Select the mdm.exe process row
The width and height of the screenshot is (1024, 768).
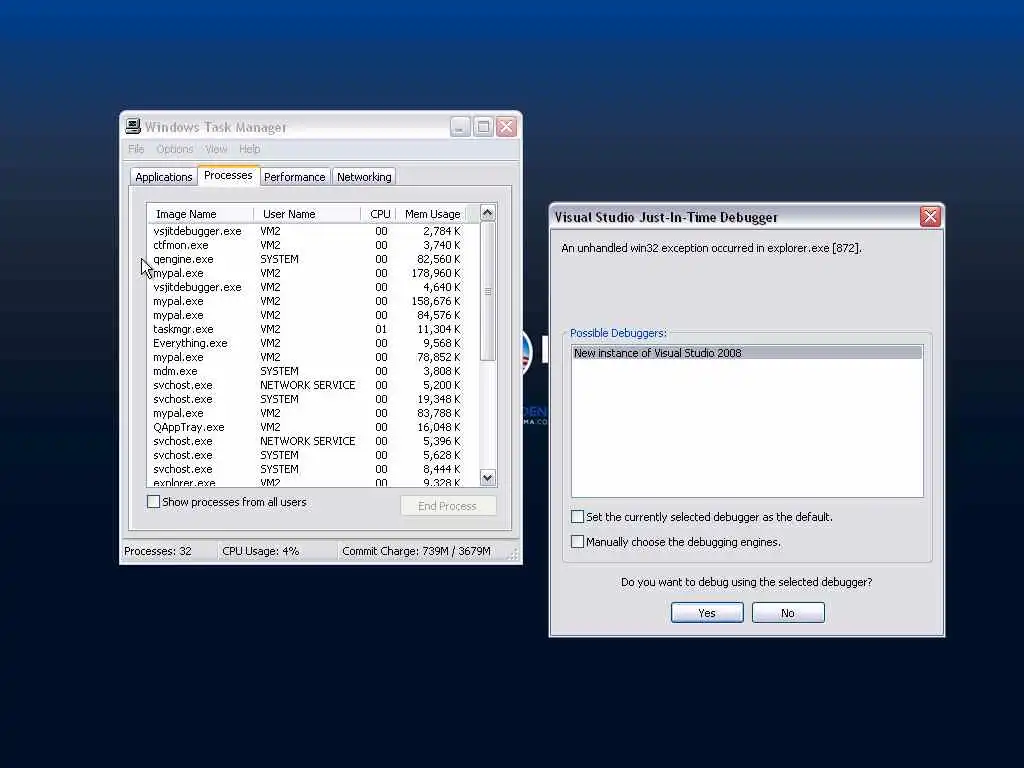[307, 371]
